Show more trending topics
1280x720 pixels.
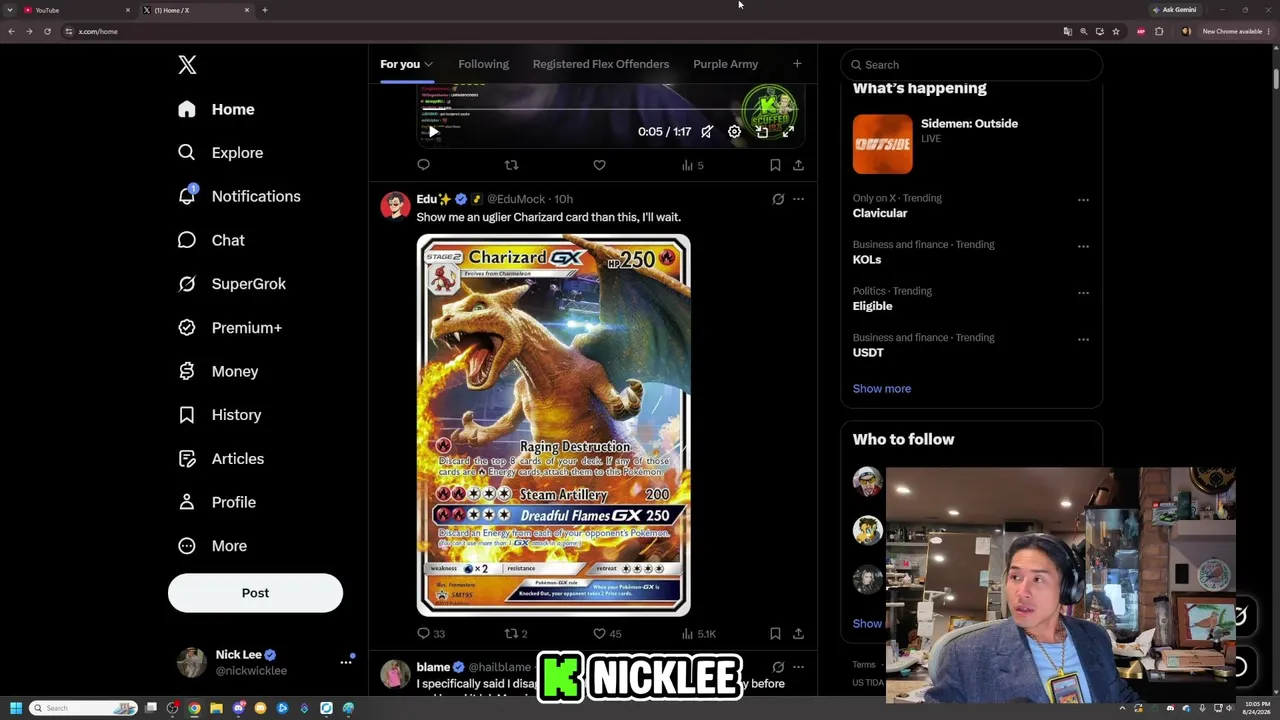pos(882,389)
